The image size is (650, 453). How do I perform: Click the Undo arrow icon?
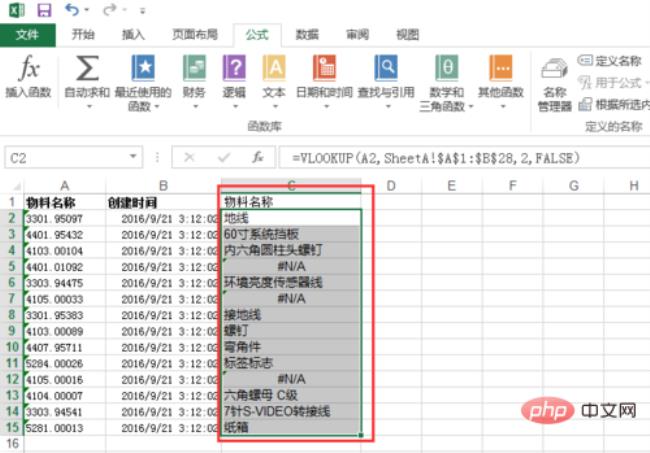pos(72,10)
